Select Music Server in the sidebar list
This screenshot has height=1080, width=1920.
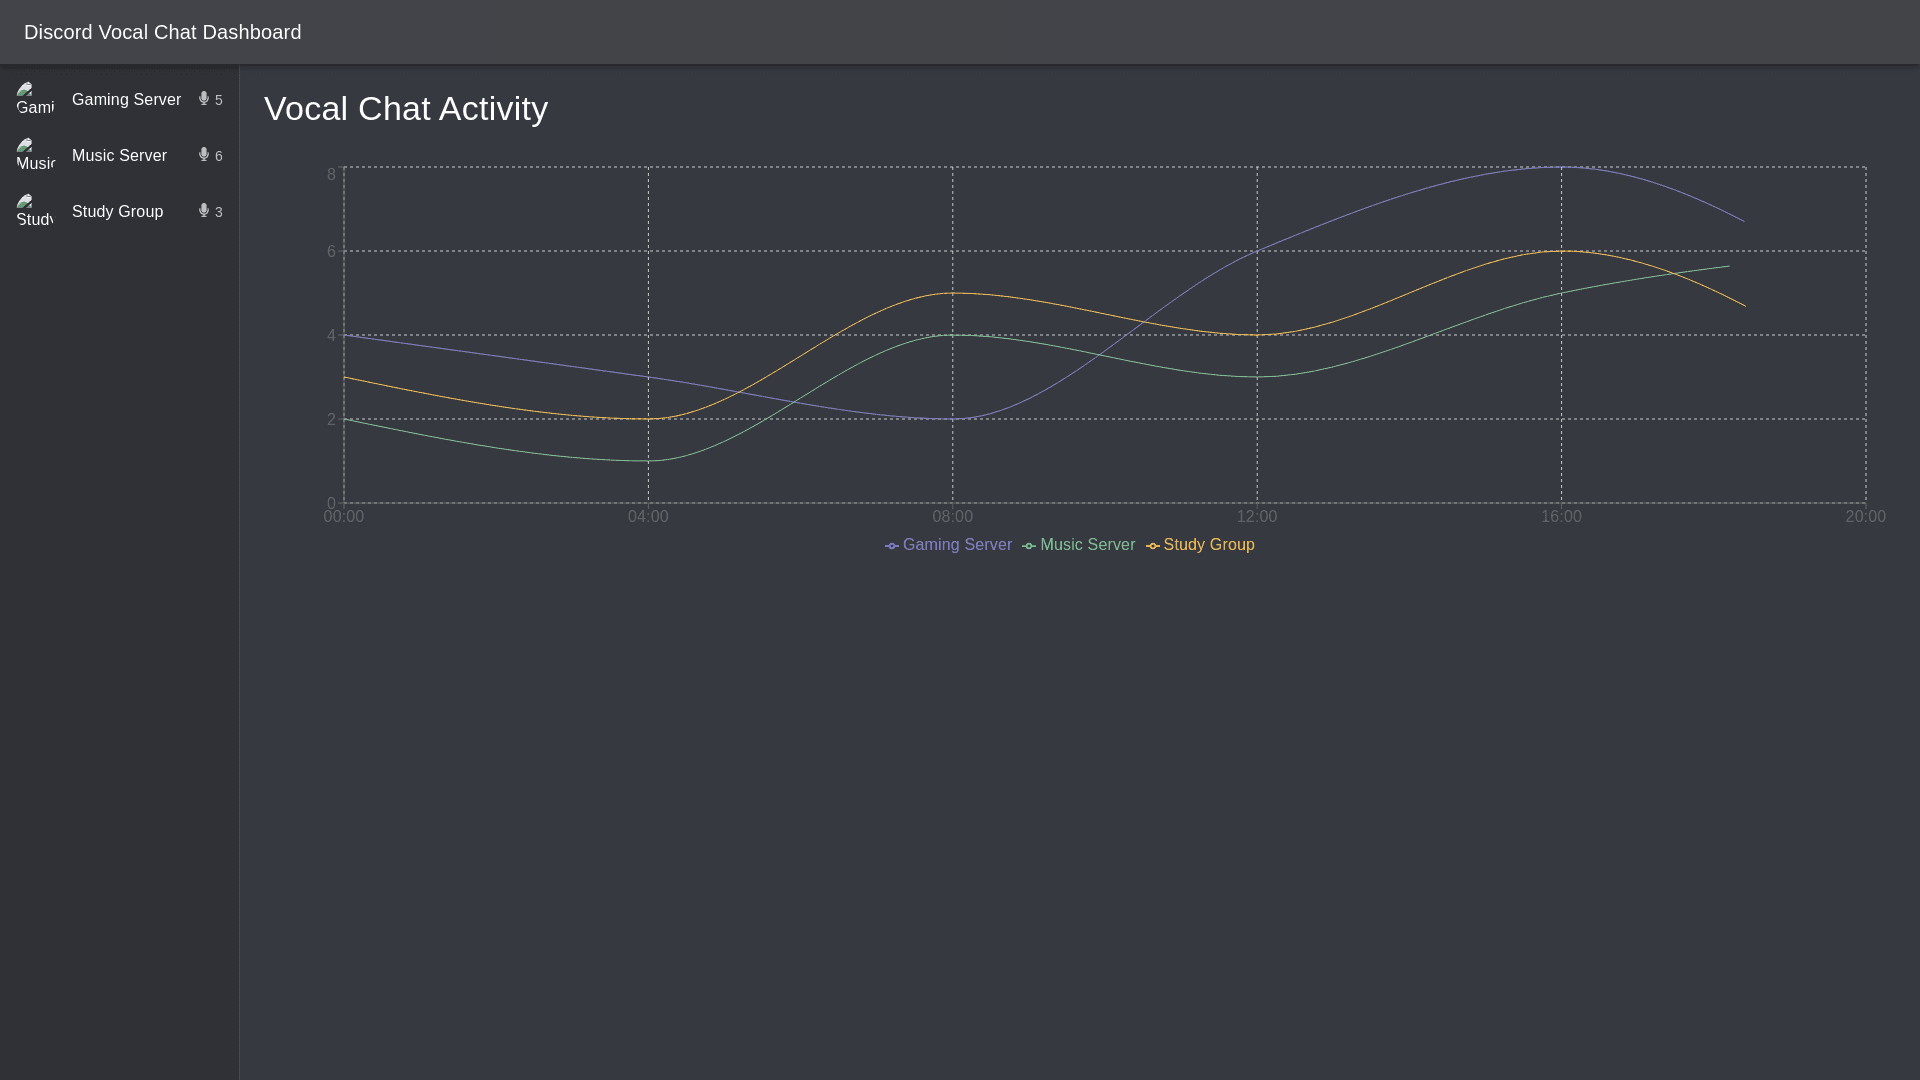click(x=119, y=156)
